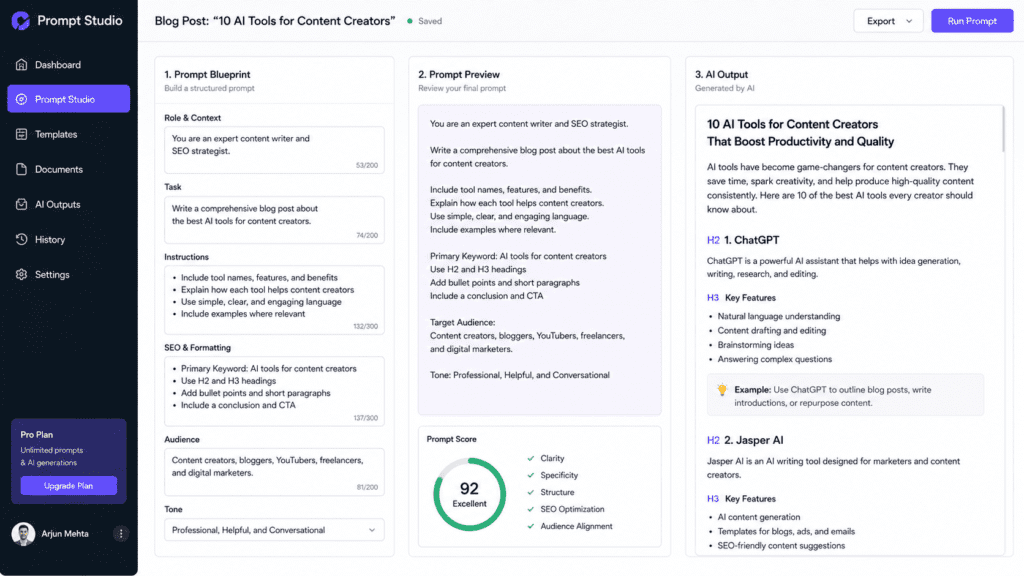Open the Export dropdown
This screenshot has height=576, width=1024.
point(888,21)
